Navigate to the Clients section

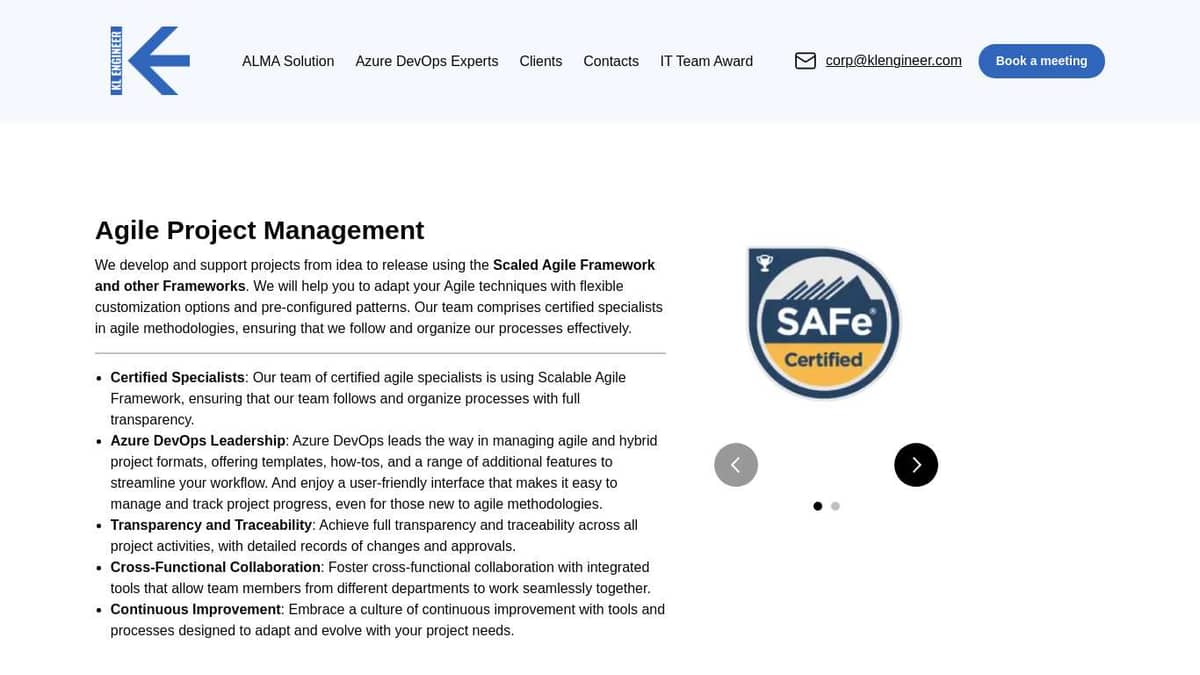click(540, 61)
